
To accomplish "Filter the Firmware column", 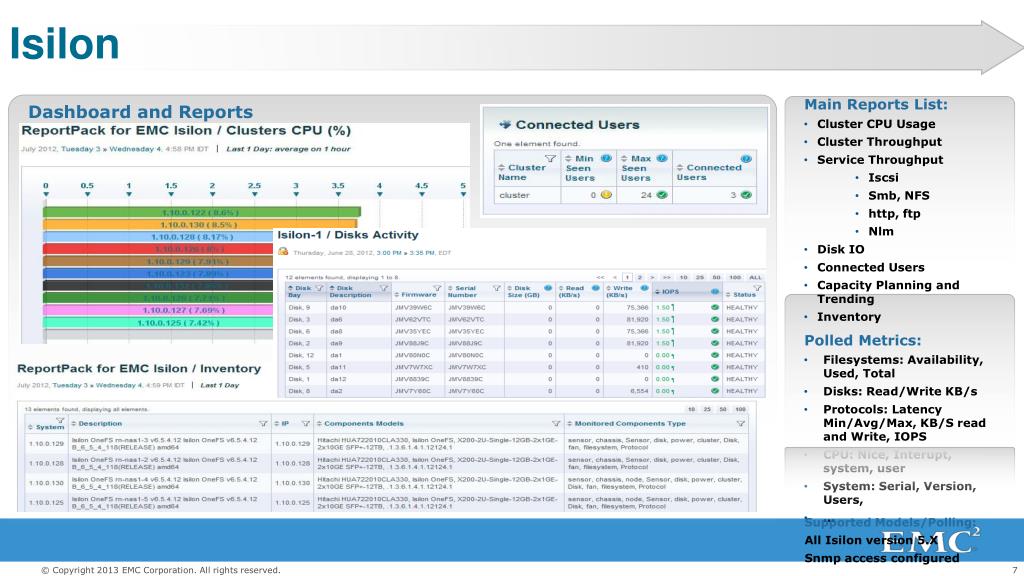I will pos(437,288).
